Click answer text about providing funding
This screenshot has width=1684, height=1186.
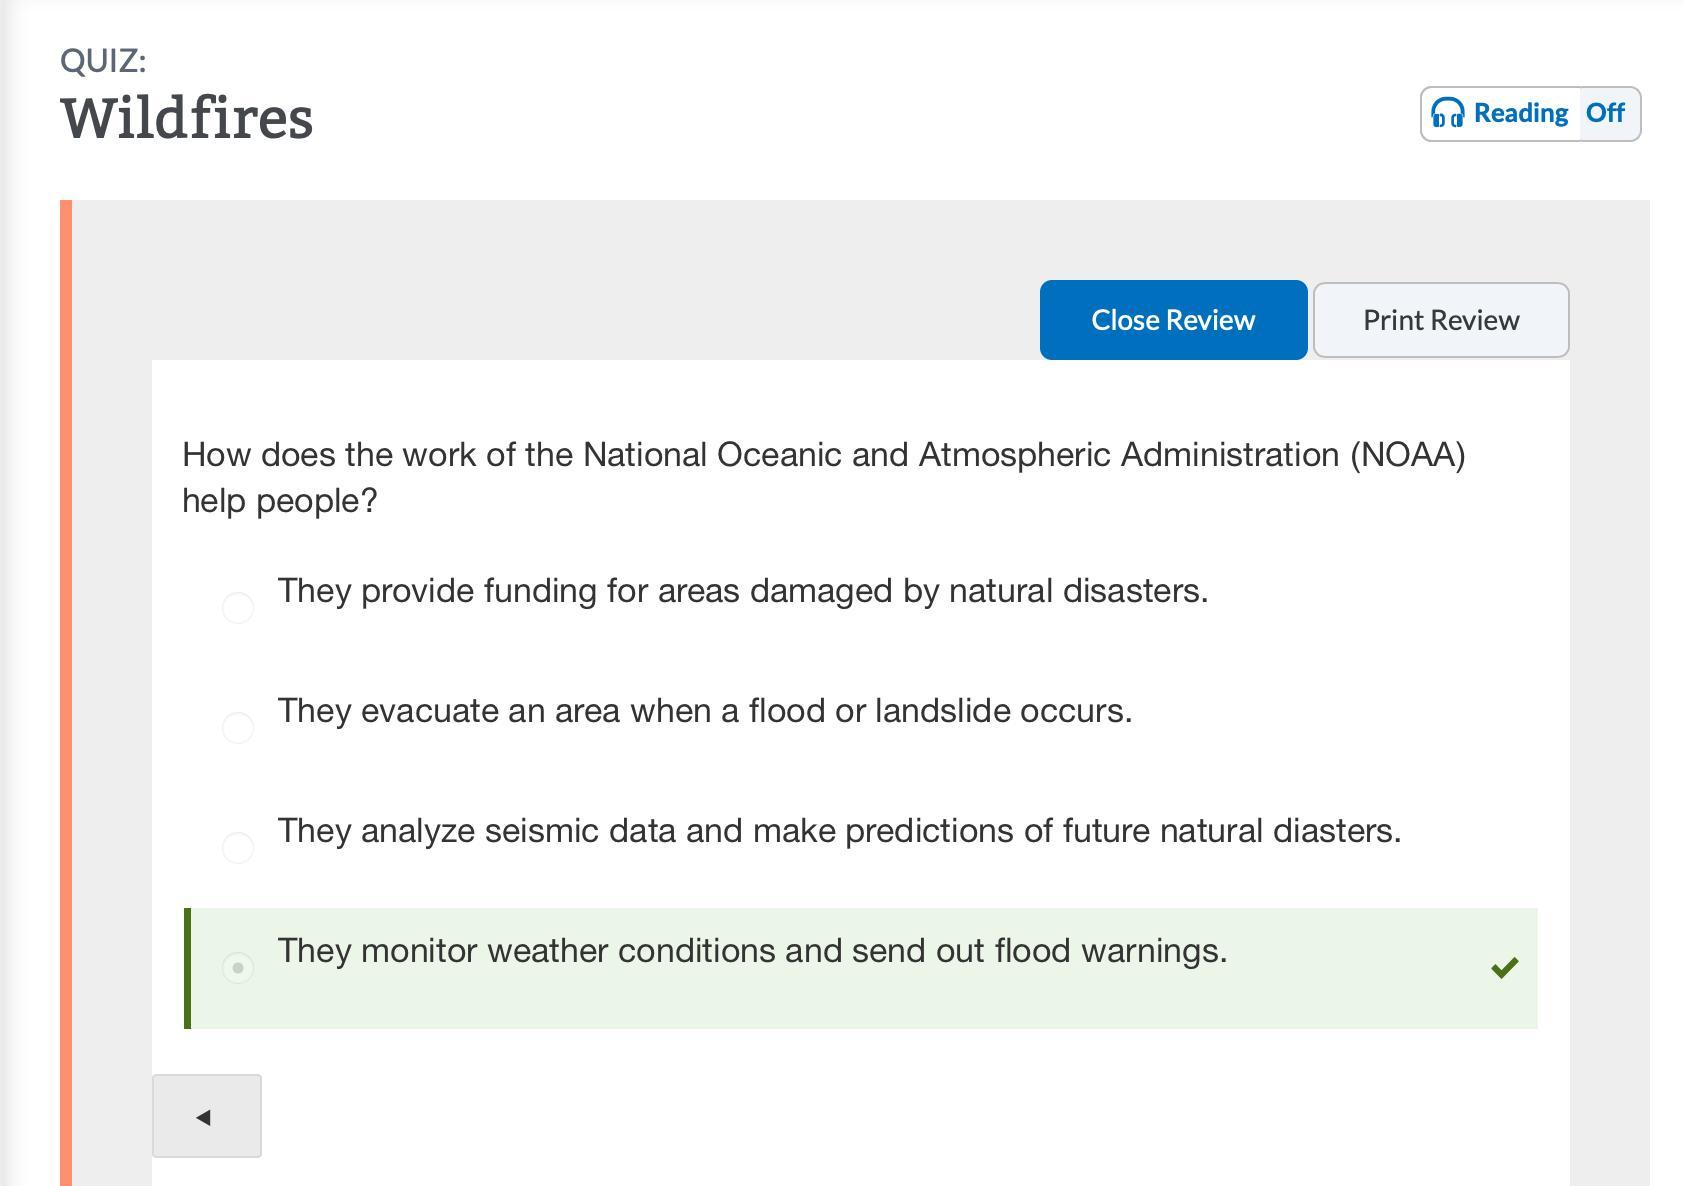click(x=742, y=591)
